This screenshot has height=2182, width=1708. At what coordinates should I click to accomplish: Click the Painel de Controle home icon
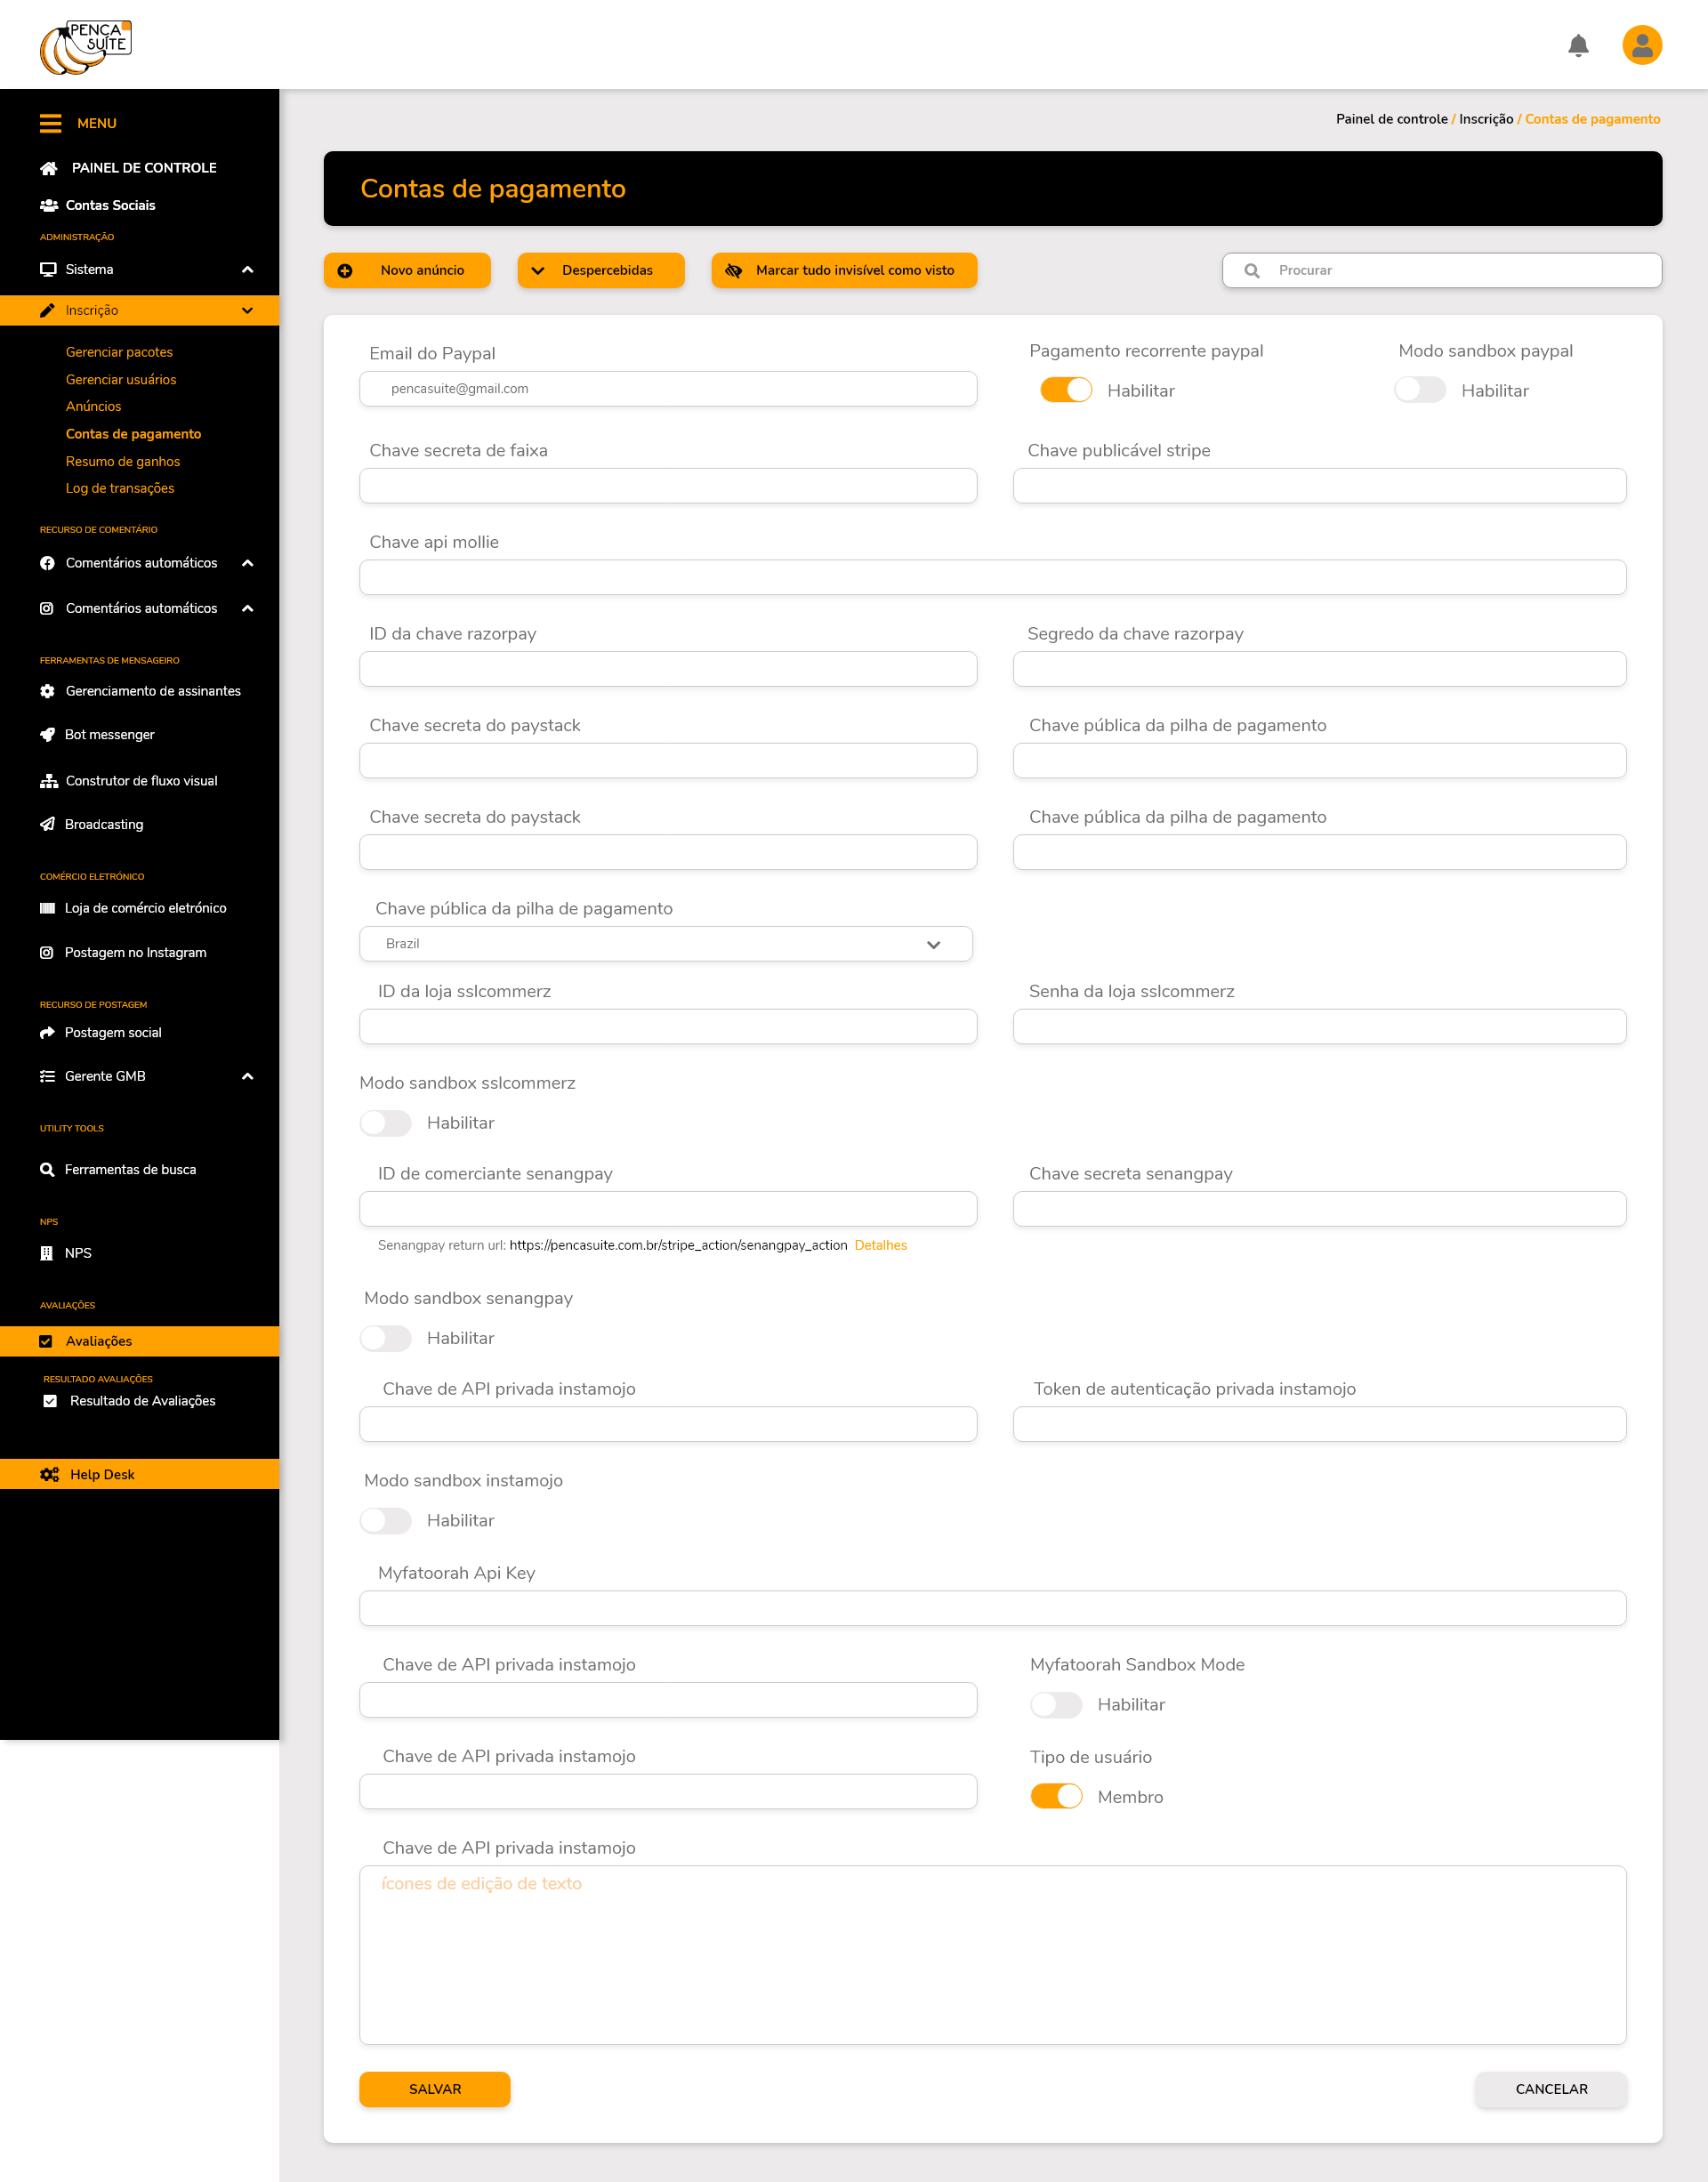(x=48, y=168)
